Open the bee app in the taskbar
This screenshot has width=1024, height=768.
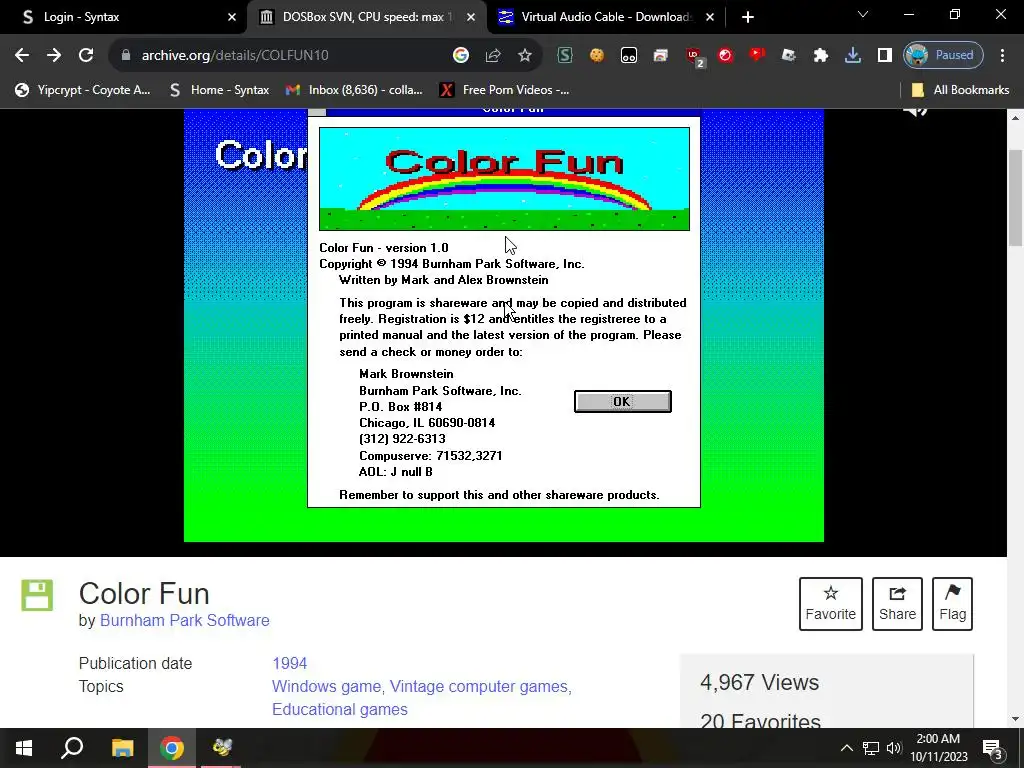(221, 748)
